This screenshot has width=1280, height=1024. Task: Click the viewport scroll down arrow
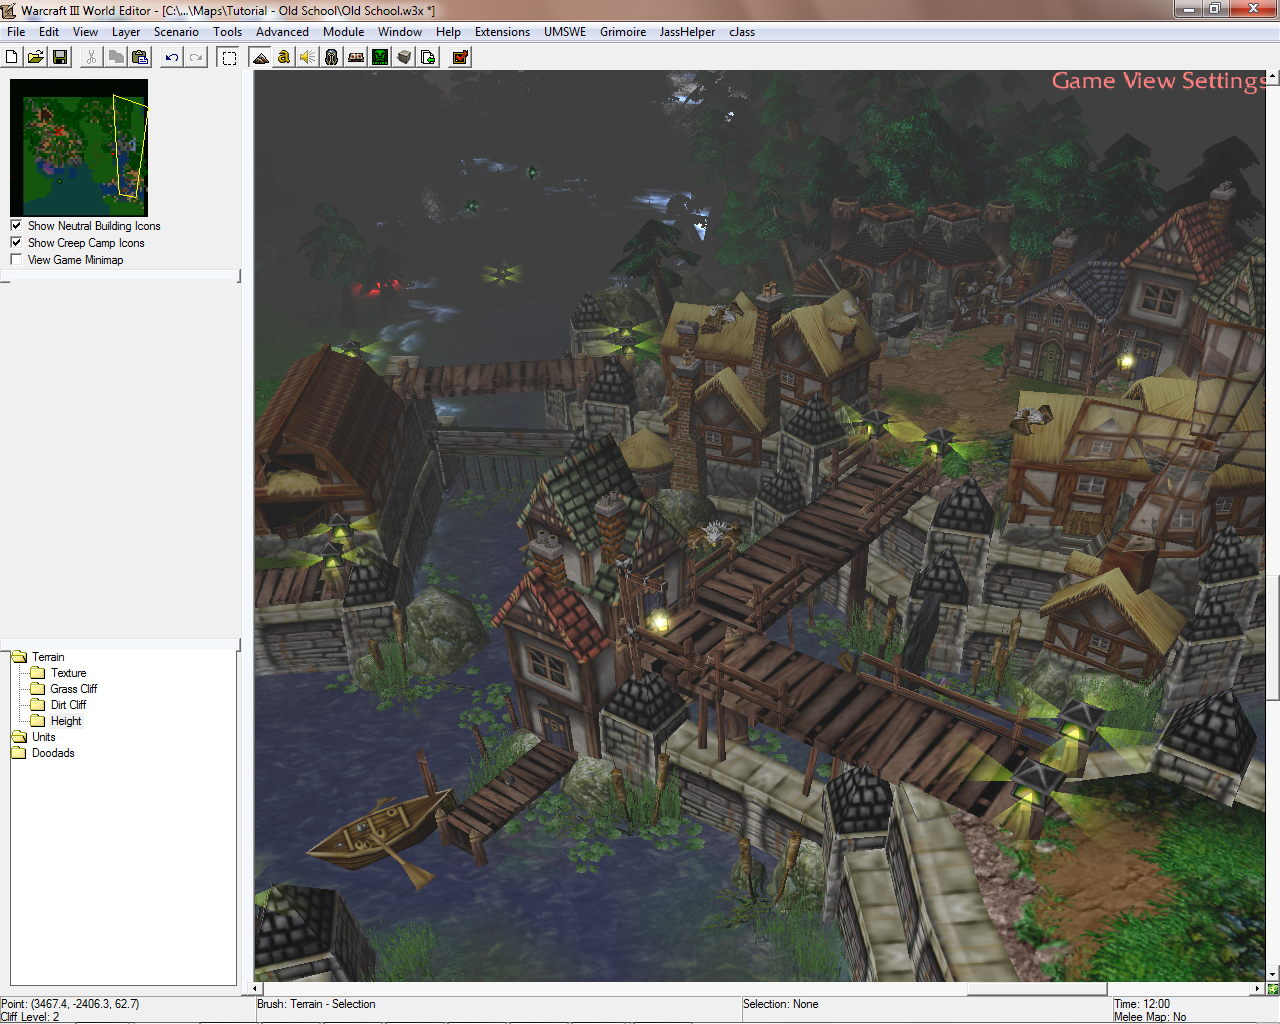tap(1272, 974)
